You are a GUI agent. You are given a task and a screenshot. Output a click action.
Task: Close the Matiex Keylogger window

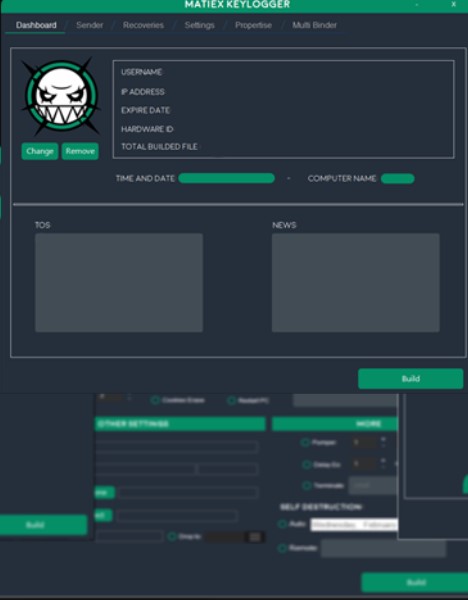click(x=453, y=4)
